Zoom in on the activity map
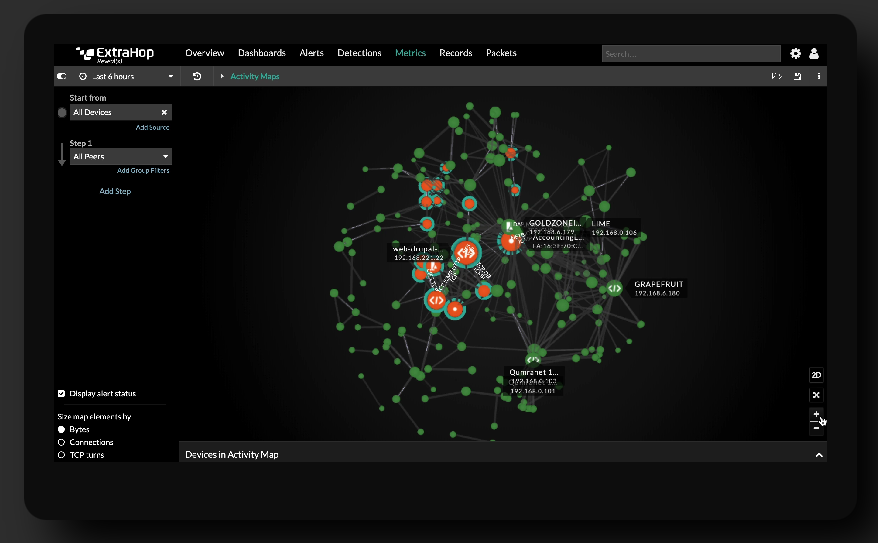This screenshot has height=543, width=878. point(816,414)
